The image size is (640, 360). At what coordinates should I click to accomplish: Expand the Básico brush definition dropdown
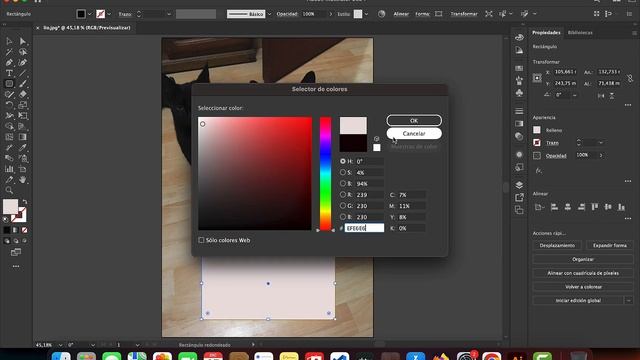pyautogui.click(x=269, y=14)
